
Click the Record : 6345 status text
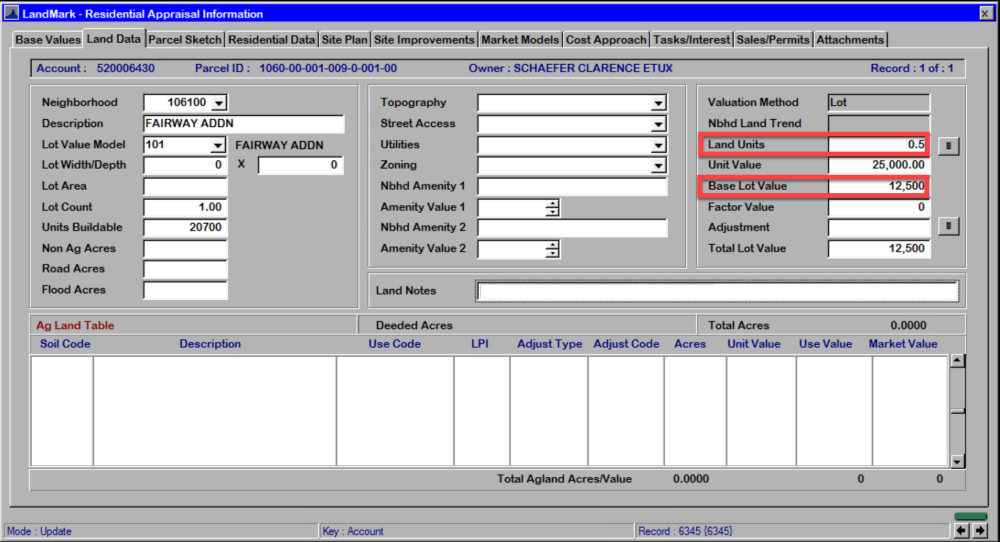point(685,531)
